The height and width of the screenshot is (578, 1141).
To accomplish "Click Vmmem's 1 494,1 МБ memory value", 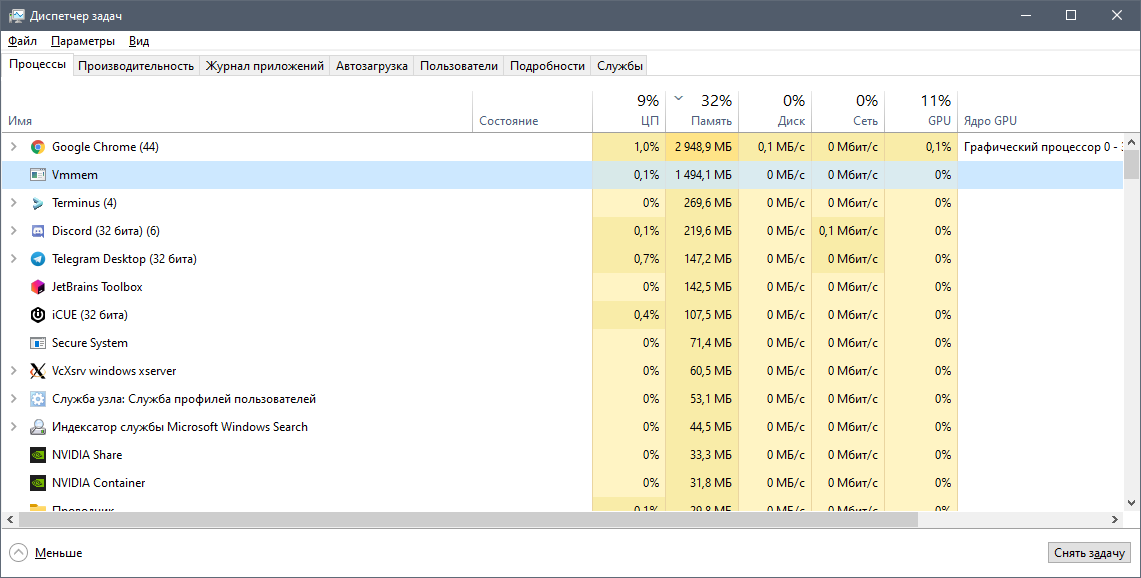I will (x=703, y=175).
